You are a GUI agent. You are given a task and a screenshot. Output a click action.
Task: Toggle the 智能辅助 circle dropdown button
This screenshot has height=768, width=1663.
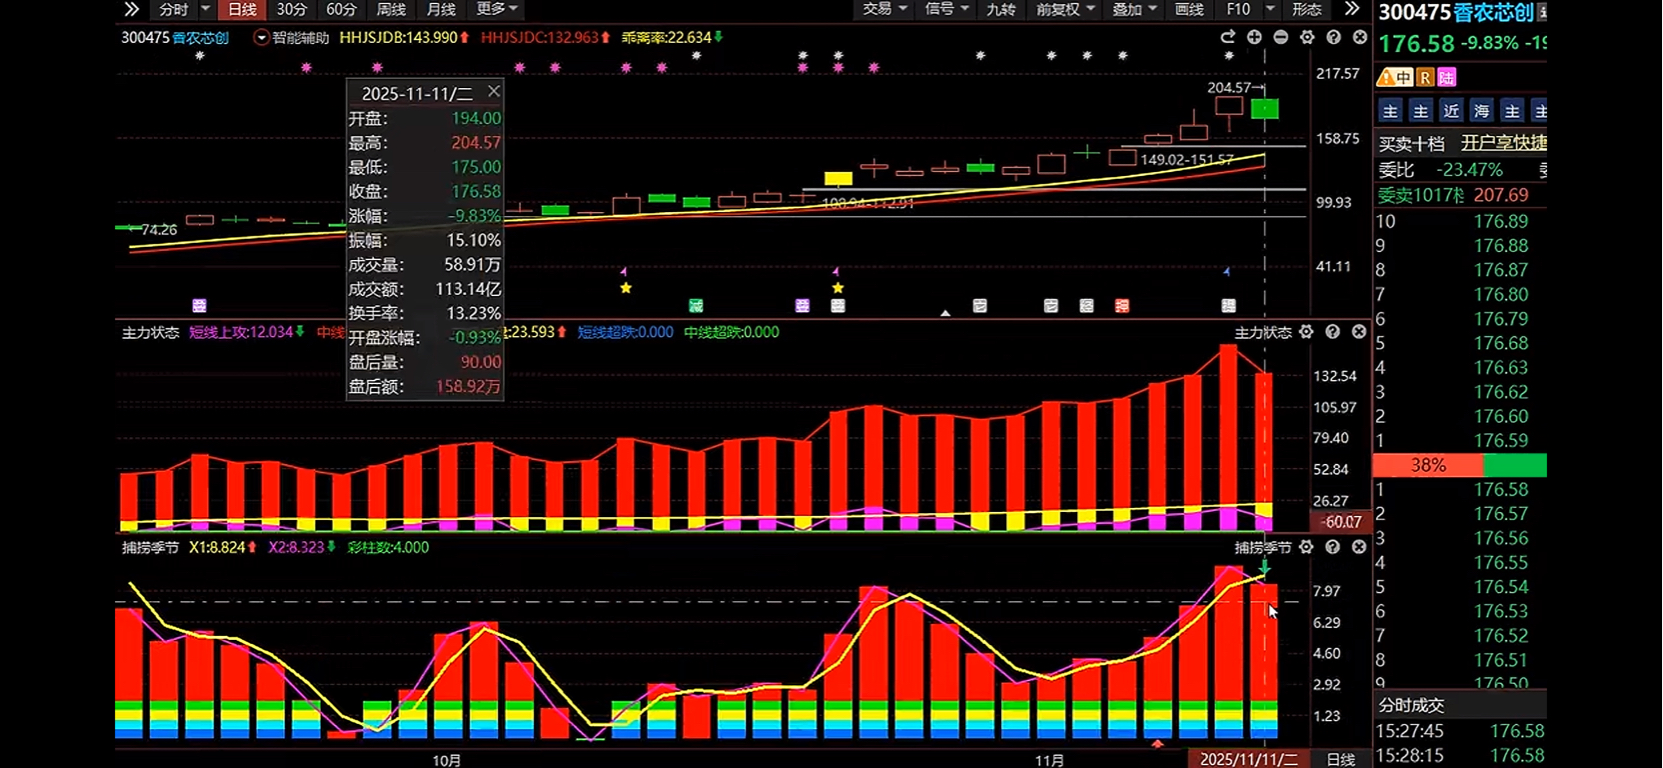tap(262, 38)
